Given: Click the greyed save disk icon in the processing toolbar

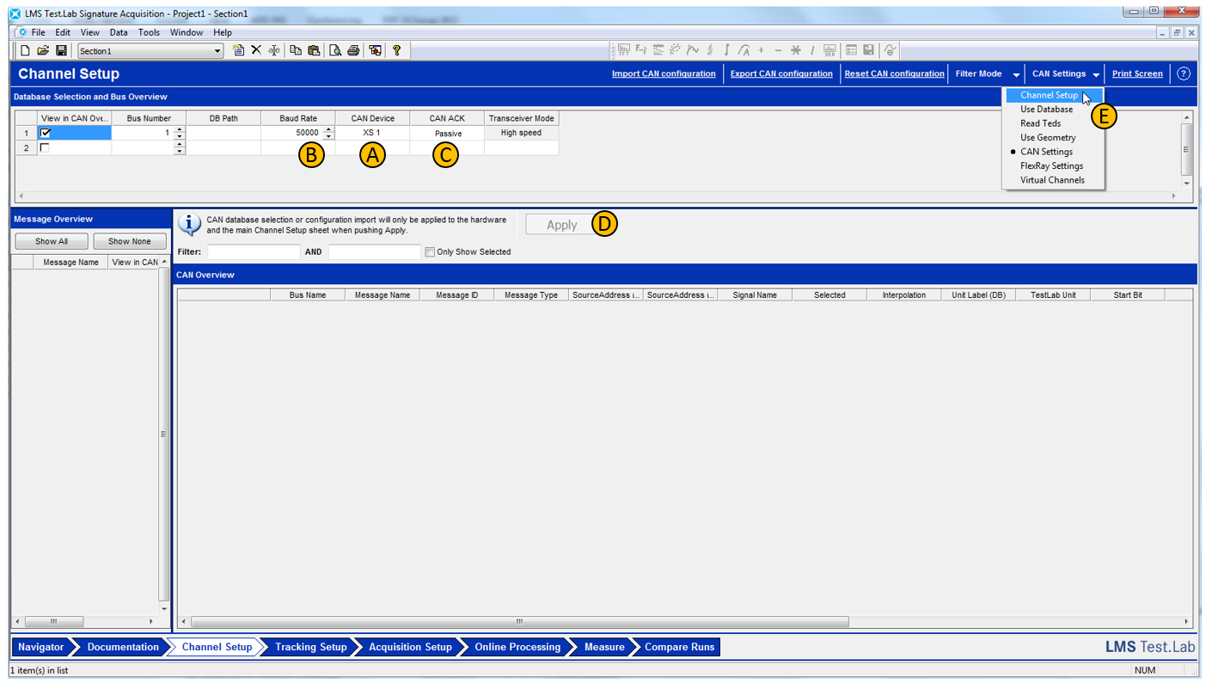Looking at the screenshot, I should [x=869, y=50].
